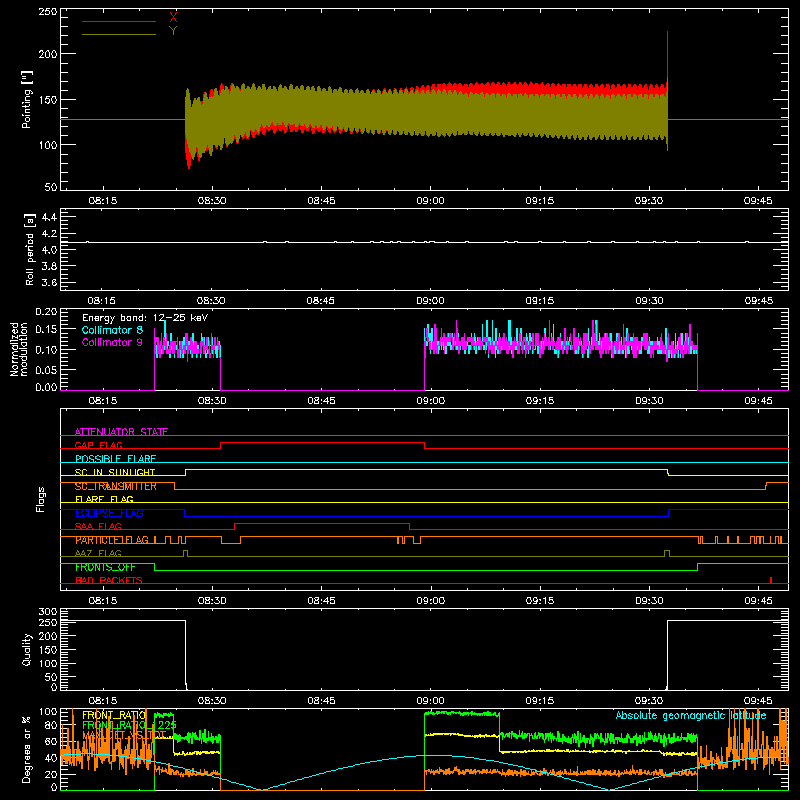Image resolution: width=800 pixels, height=800 pixels.
Task: Click the 200 tick on the Pointing axis
Action: click(48, 54)
